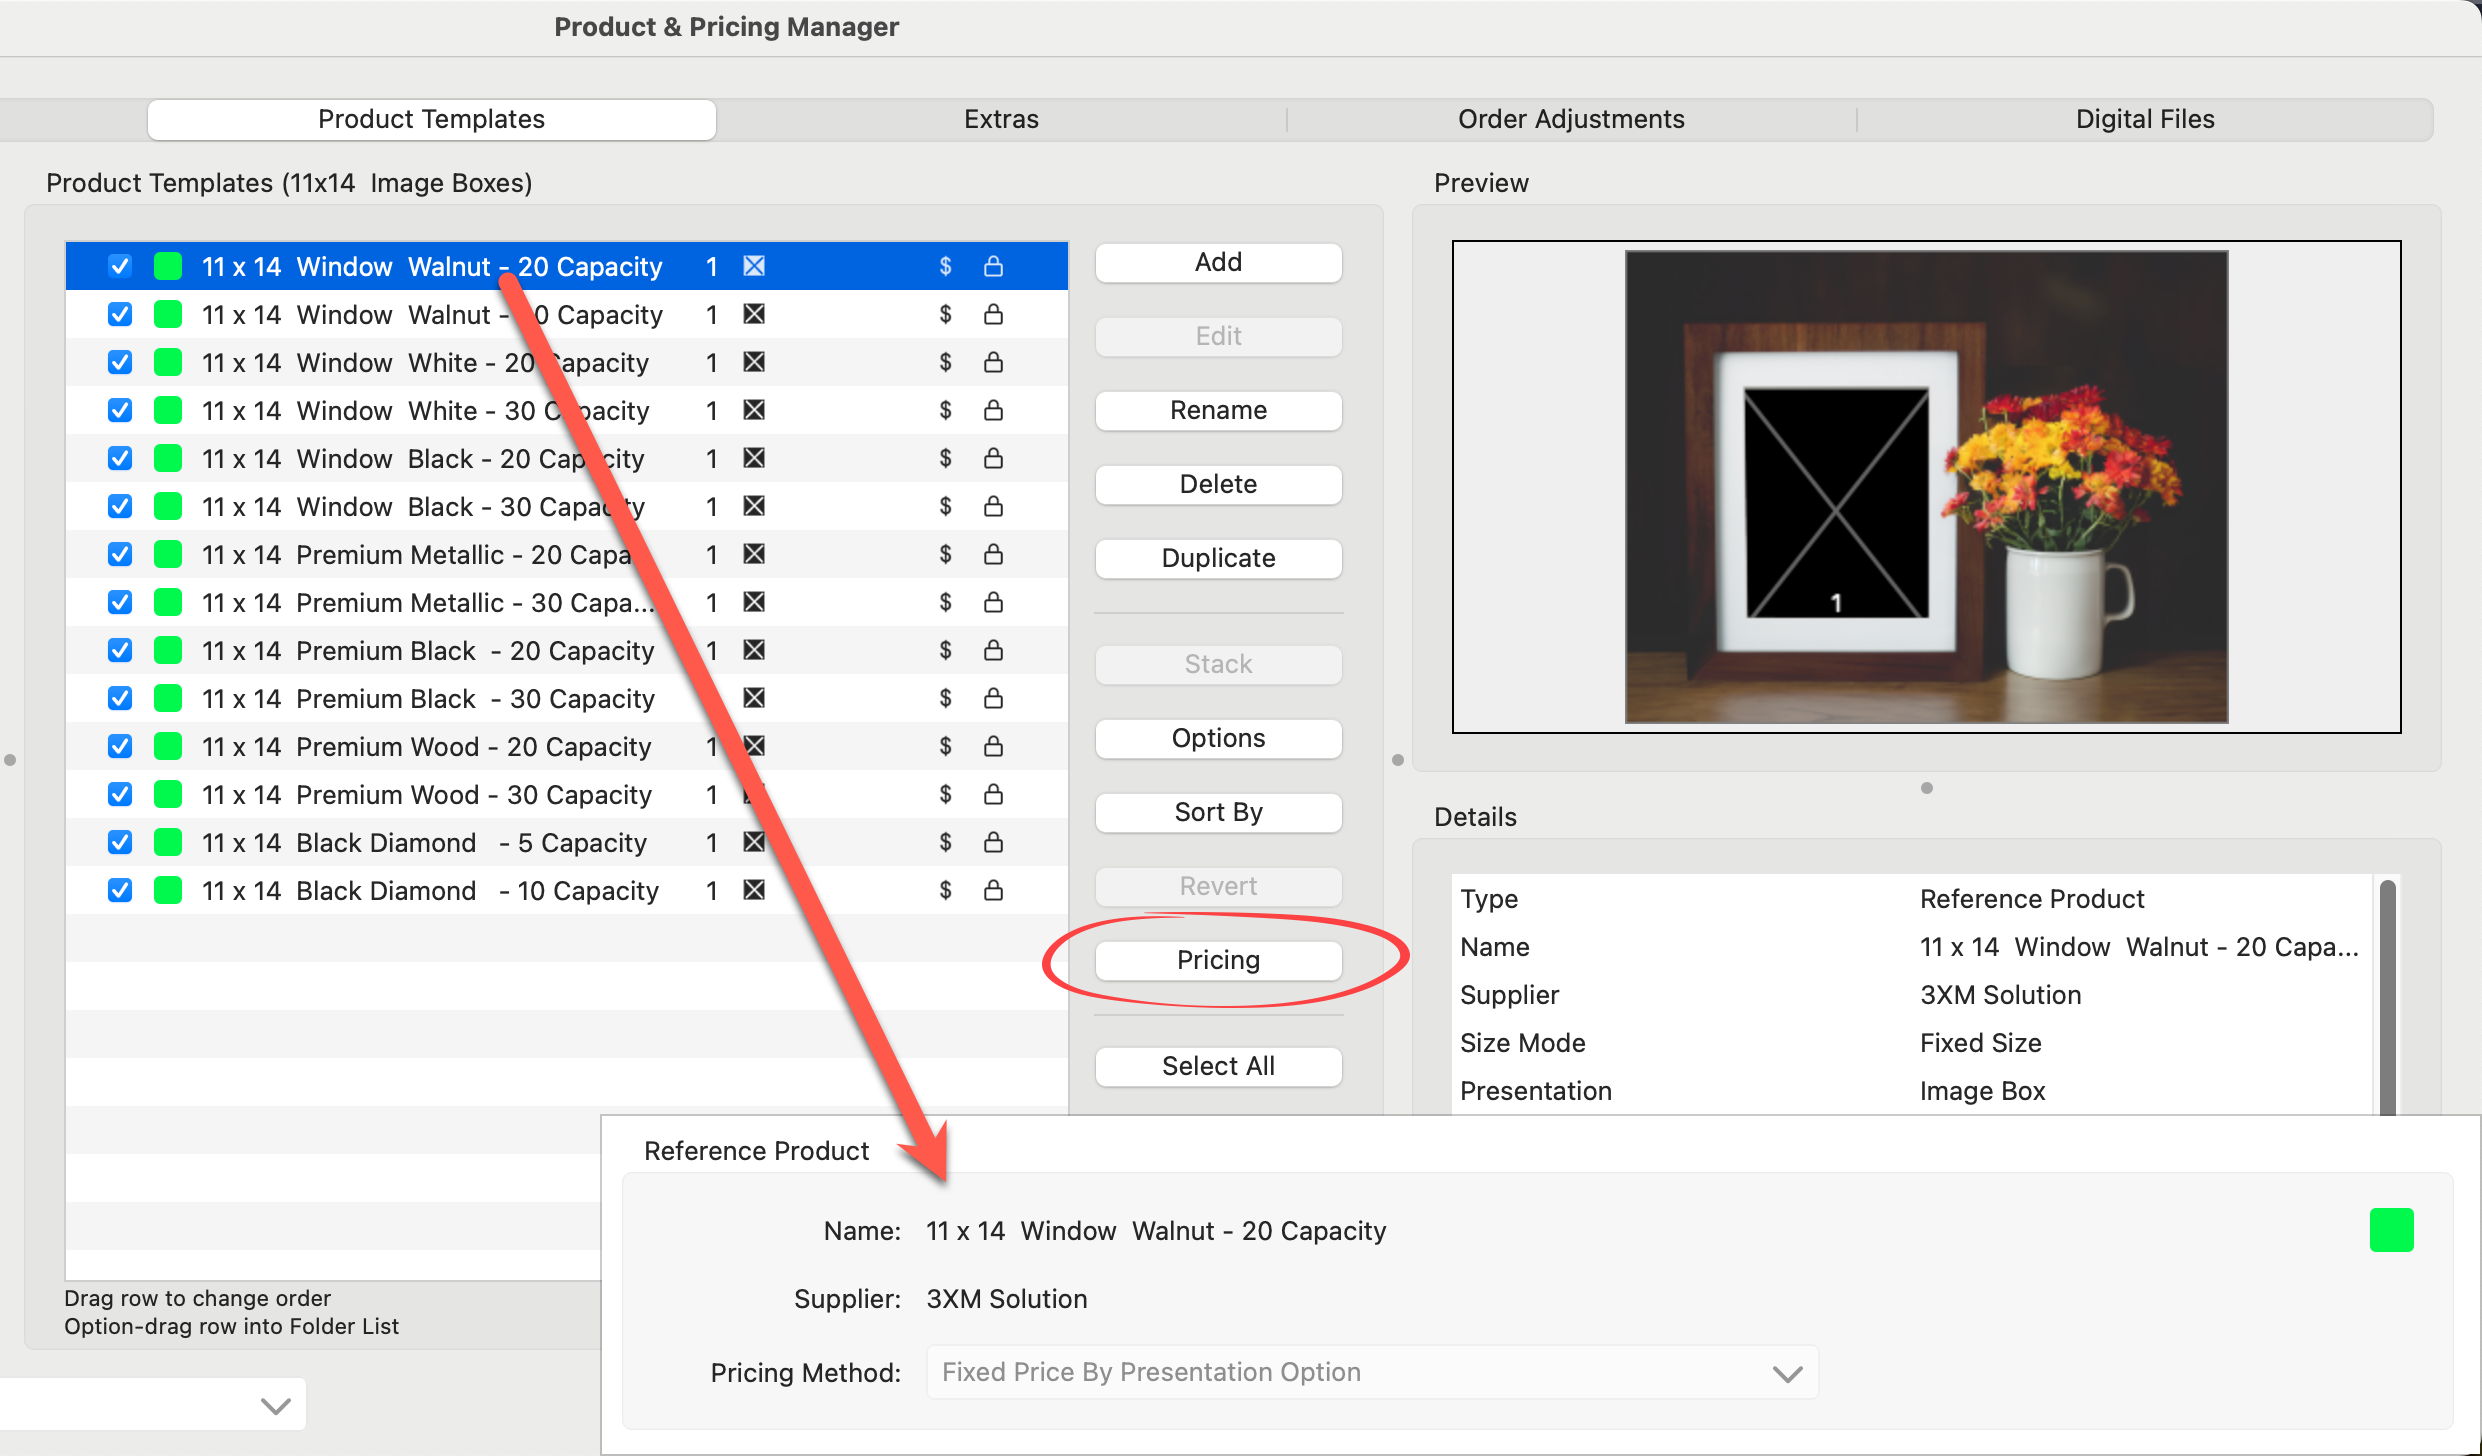Click dollar icon on Window Black 30 Capacity row
The width and height of the screenshot is (2482, 1456).
pyautogui.click(x=945, y=506)
